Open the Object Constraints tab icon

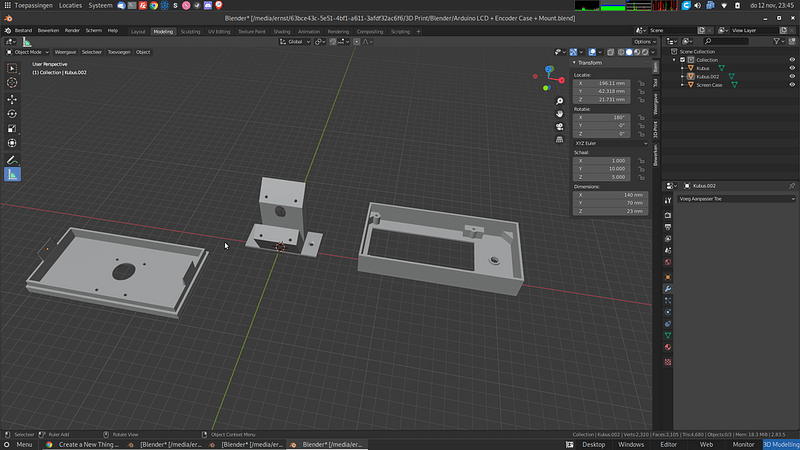click(668, 324)
